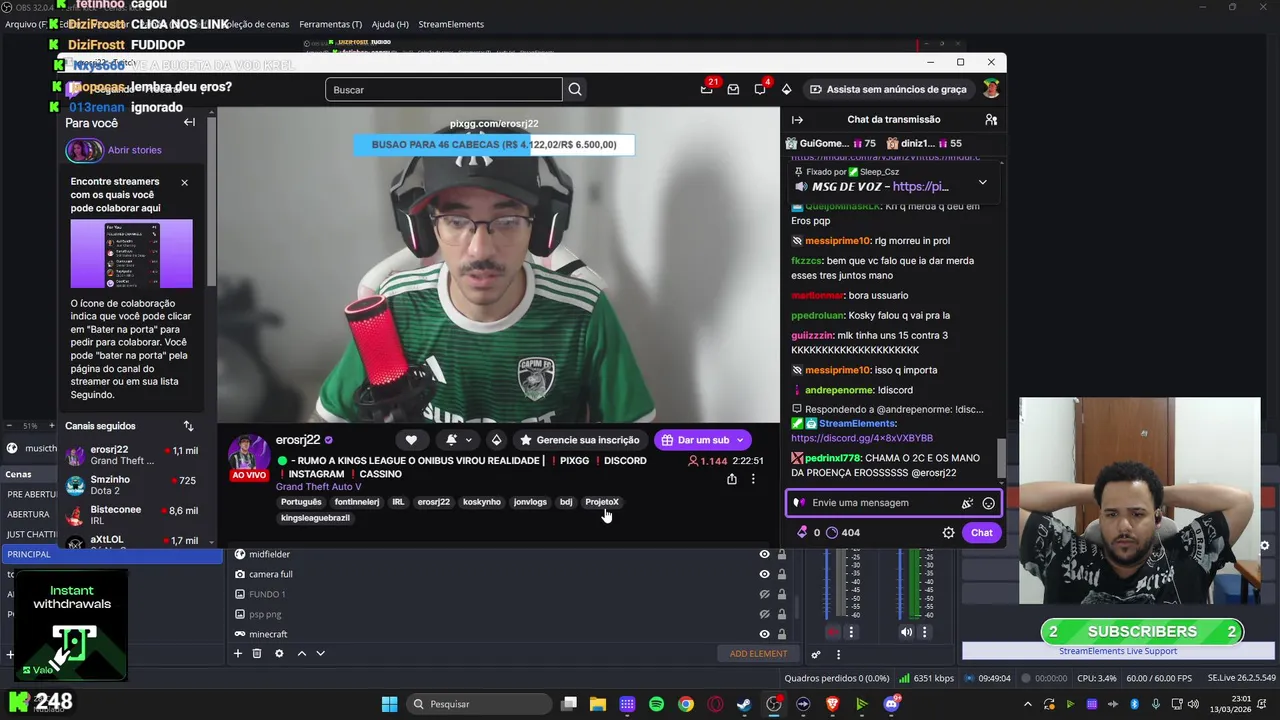Collapse the Para você sidebar arrow
The image size is (1280, 720).
pyautogui.click(x=189, y=122)
